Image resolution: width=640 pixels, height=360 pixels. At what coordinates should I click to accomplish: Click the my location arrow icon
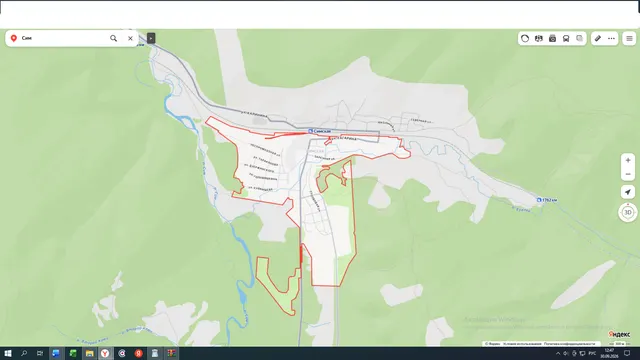[628, 192]
